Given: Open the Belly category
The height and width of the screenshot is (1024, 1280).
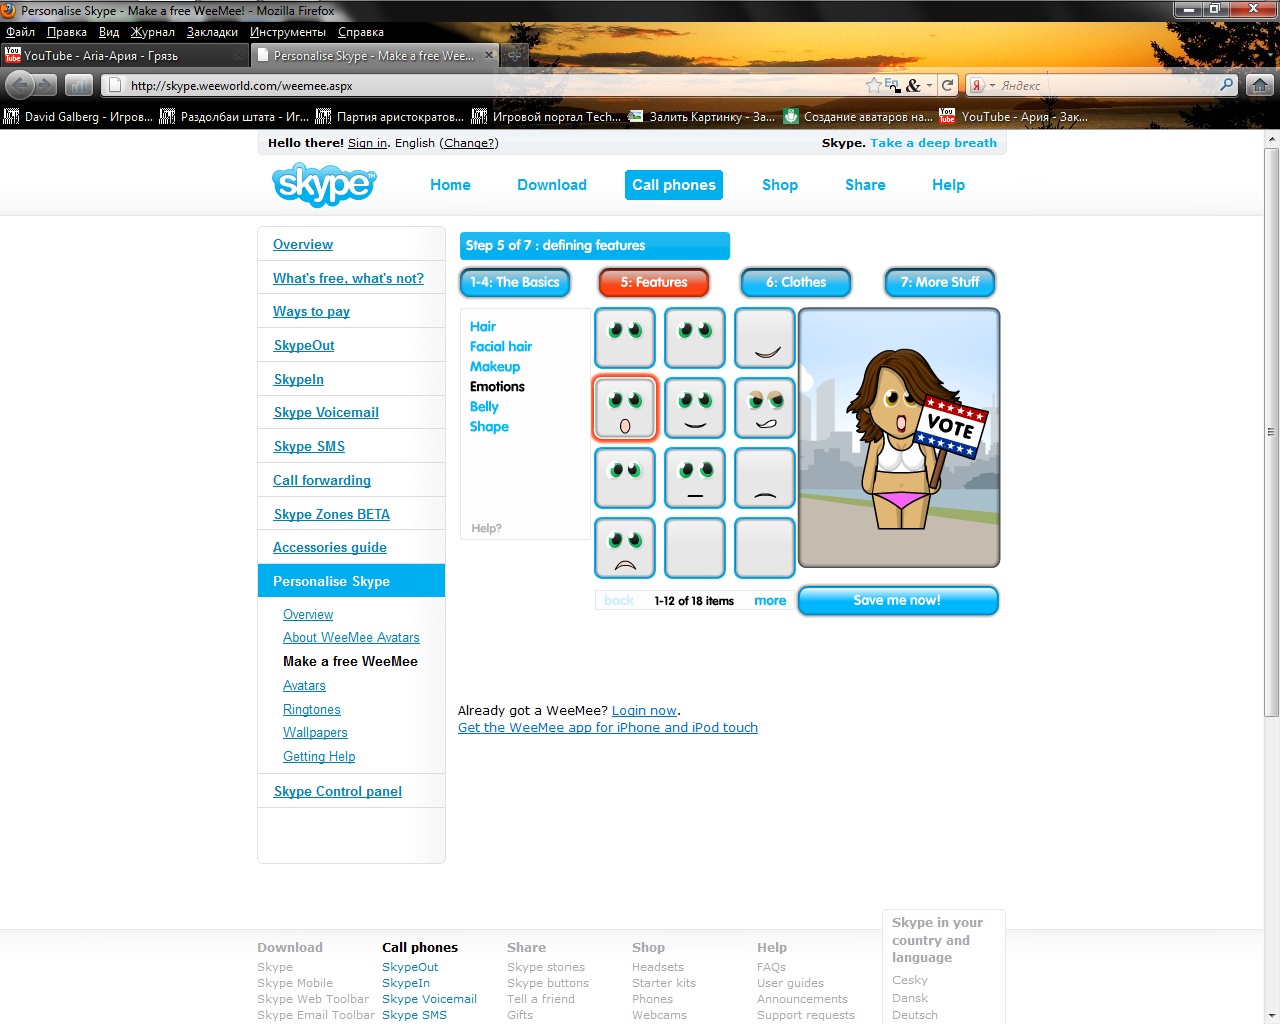Looking at the screenshot, I should pyautogui.click(x=484, y=407).
